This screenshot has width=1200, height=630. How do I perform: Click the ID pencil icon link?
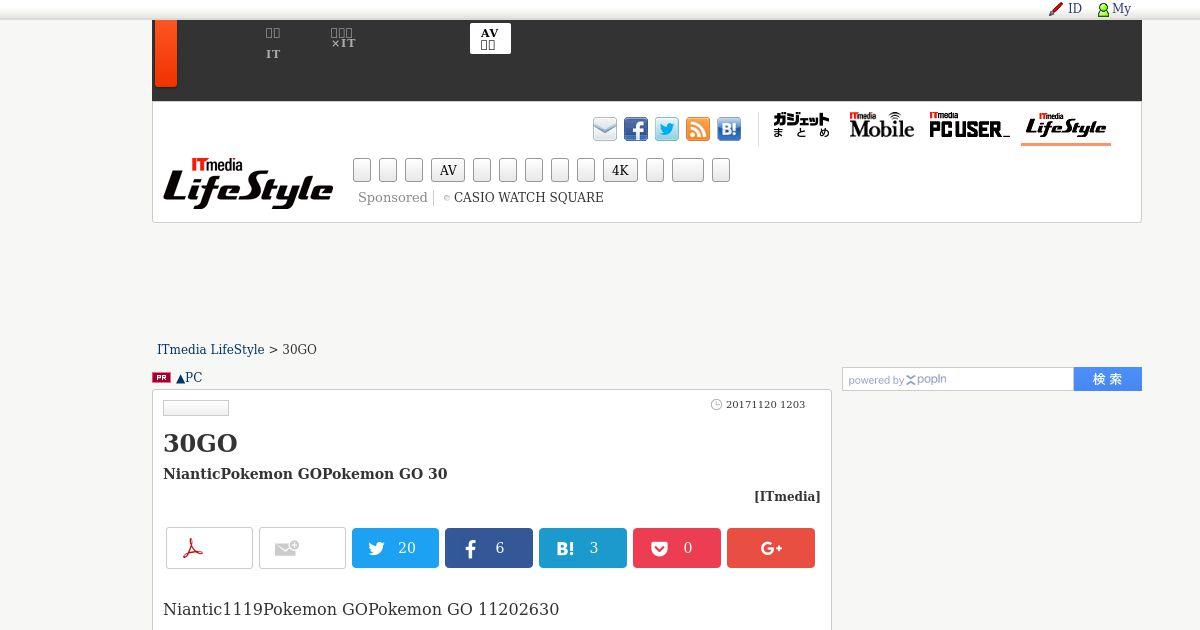click(1065, 9)
